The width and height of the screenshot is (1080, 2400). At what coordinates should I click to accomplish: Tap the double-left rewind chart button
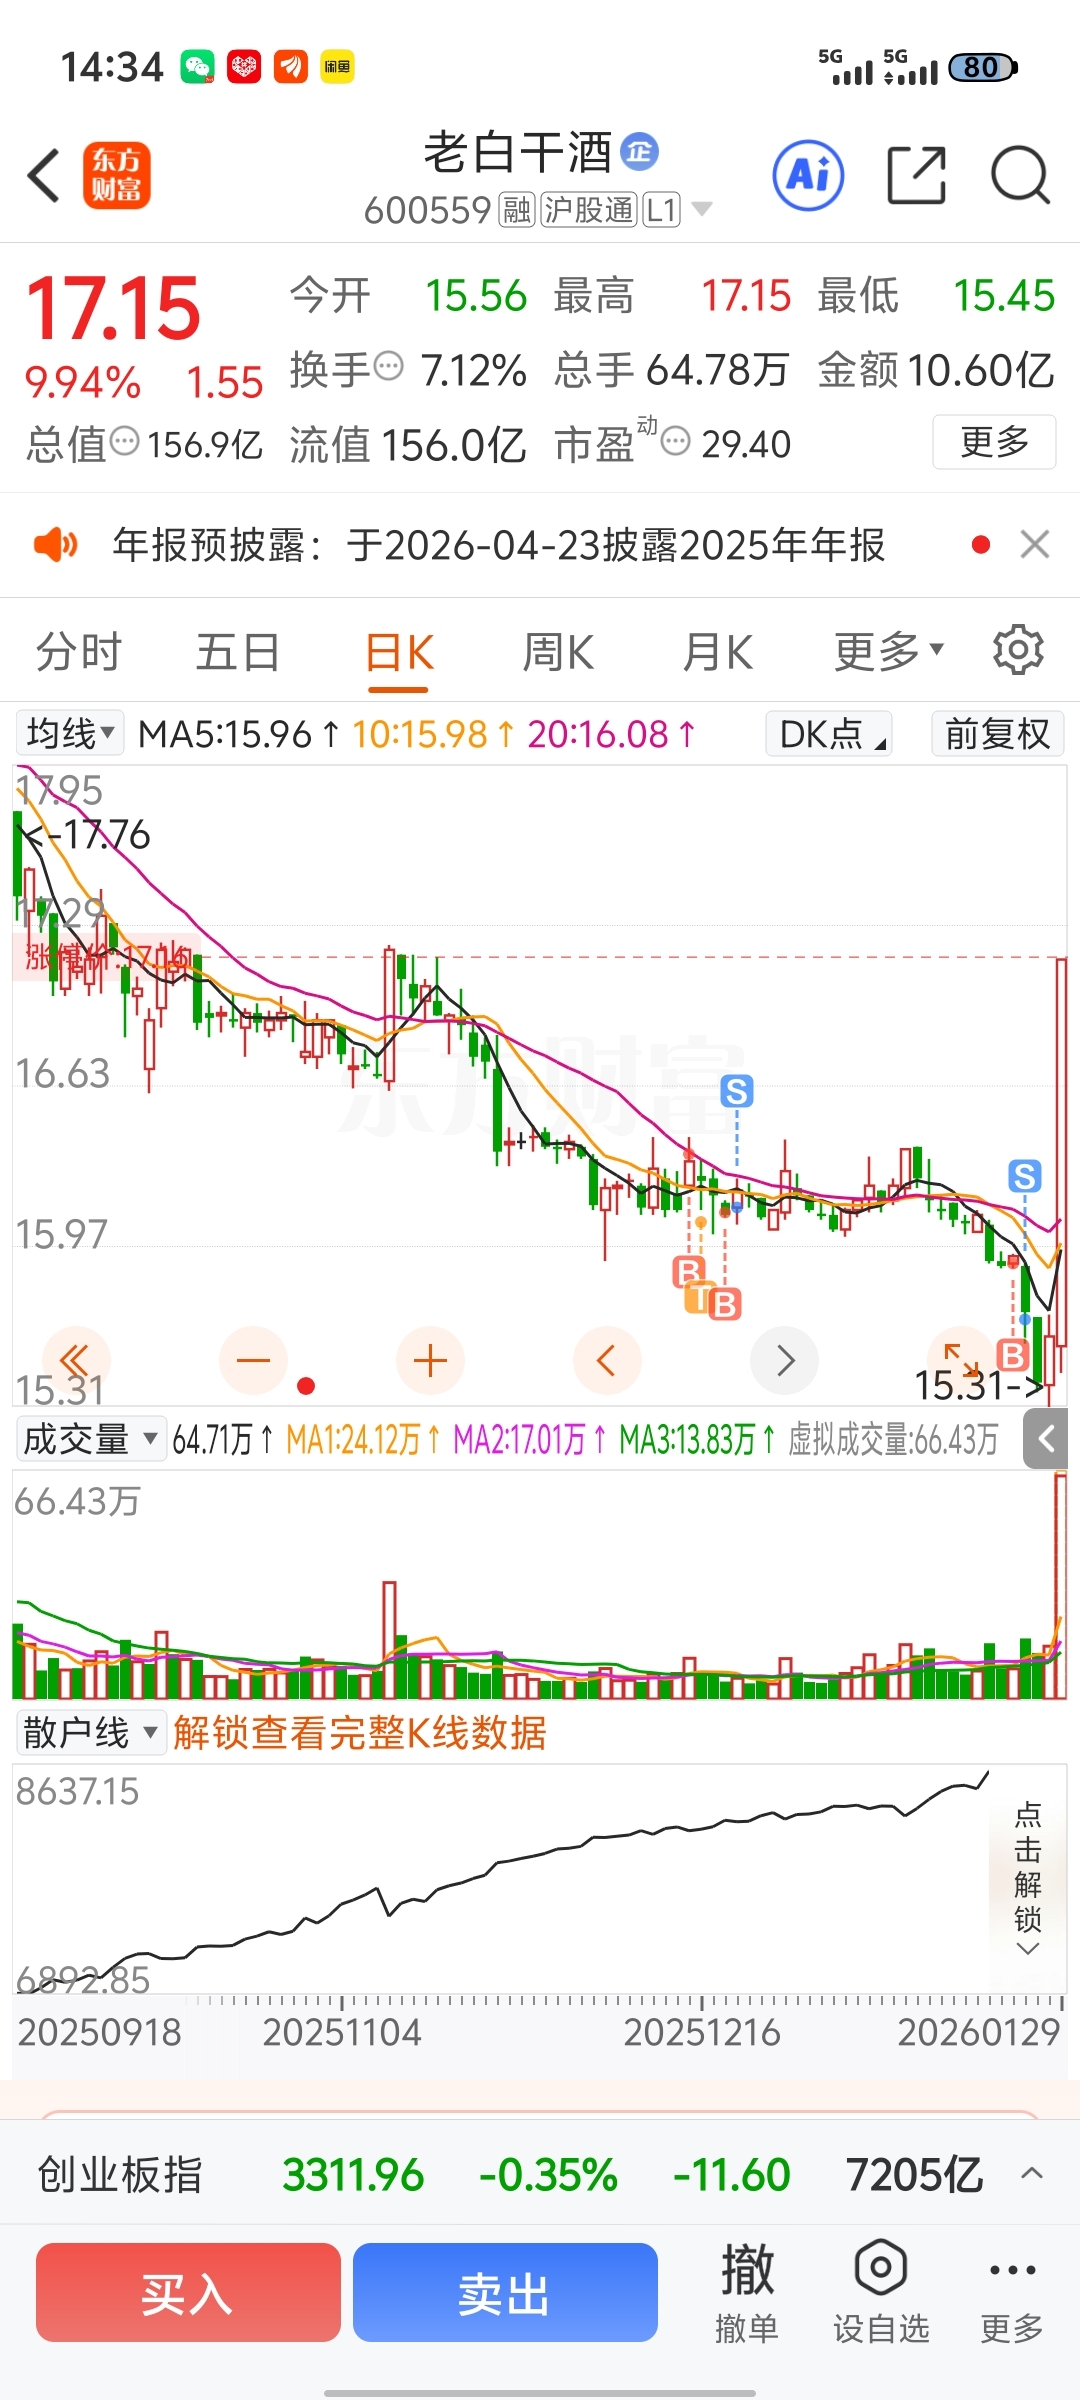coord(75,1360)
